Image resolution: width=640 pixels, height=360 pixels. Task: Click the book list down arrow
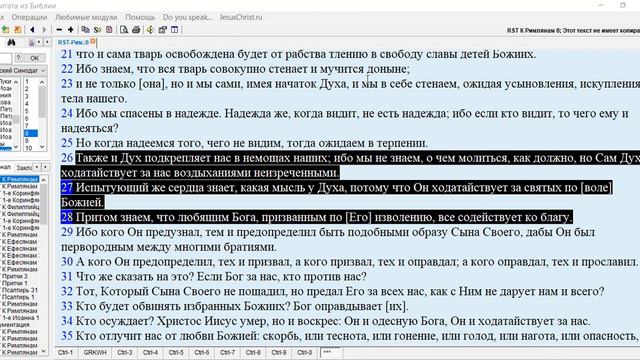16,147
